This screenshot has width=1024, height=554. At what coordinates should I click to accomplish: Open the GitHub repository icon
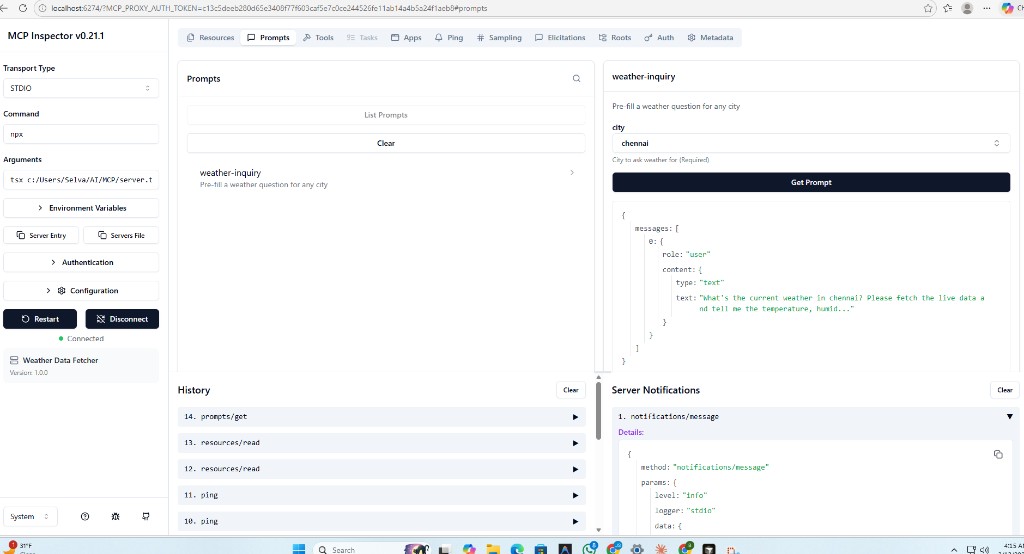[x=146, y=516]
